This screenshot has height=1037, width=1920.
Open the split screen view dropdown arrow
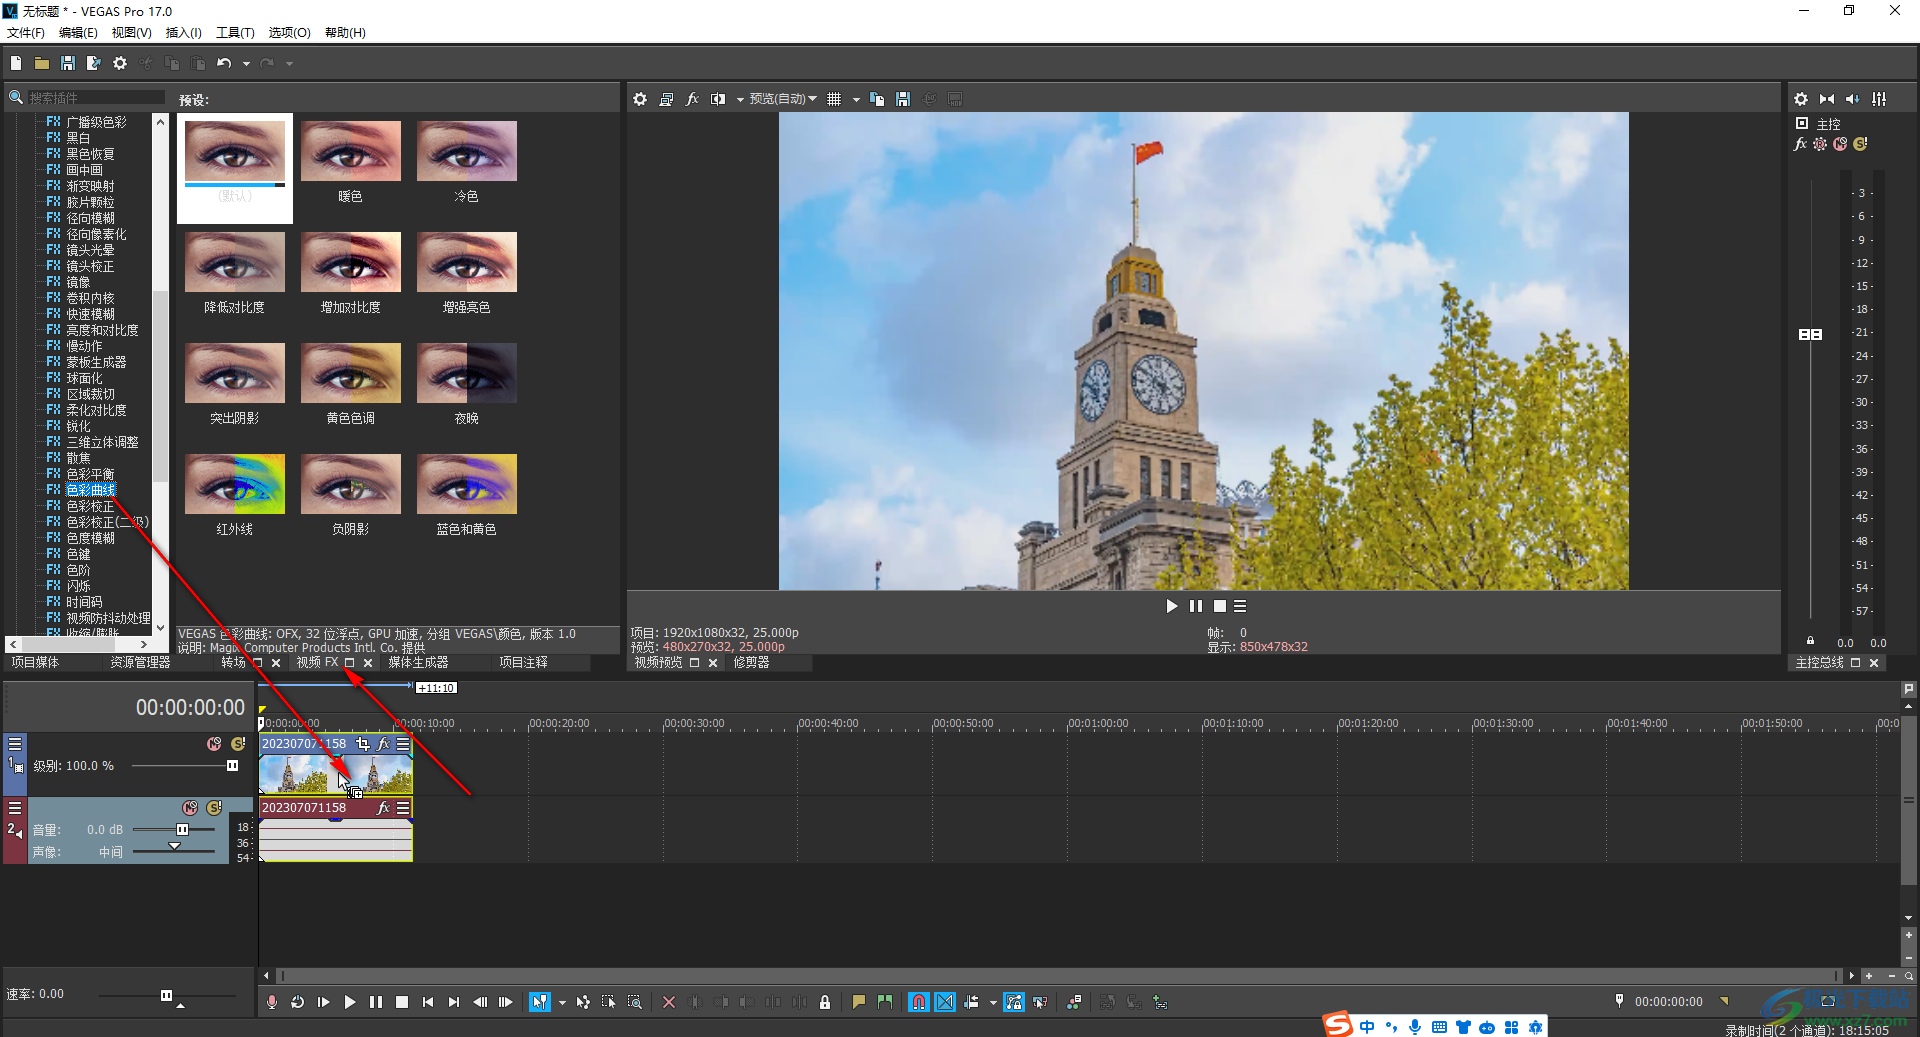coord(740,100)
